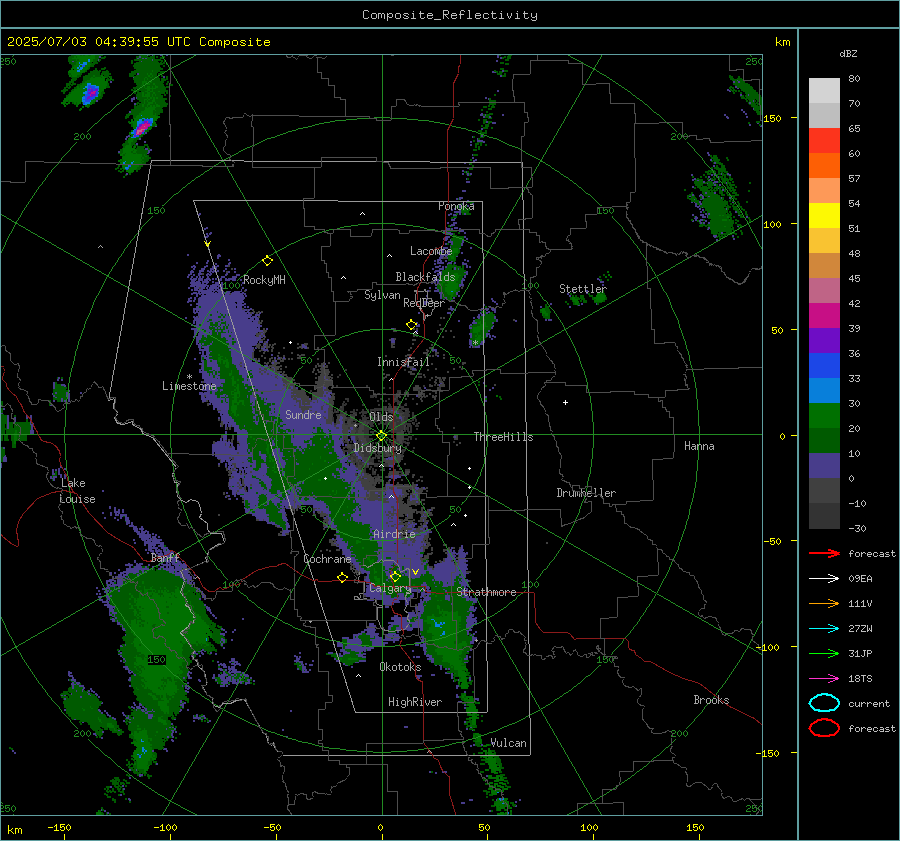Screen dimensions: 900x841
Task: Click the Lake Louise label
Action: click(77, 491)
